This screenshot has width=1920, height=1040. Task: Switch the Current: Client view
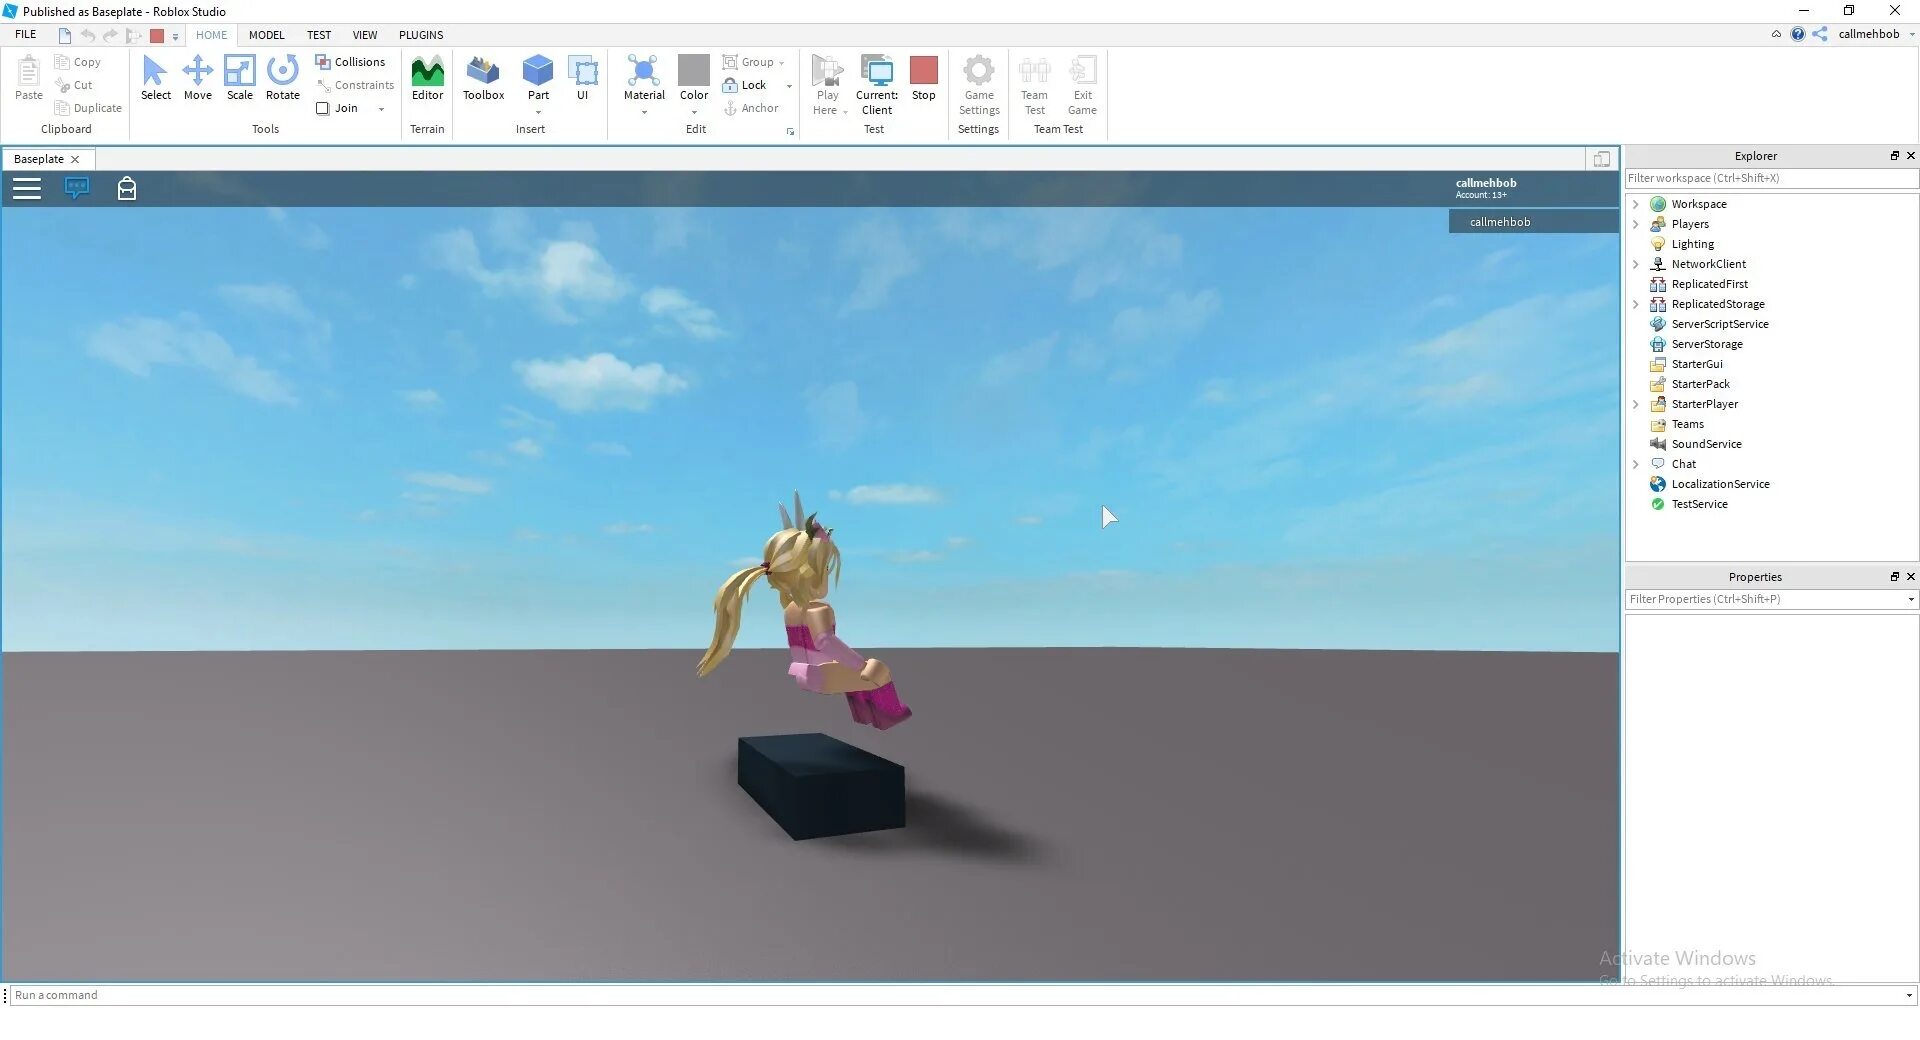coord(877,84)
